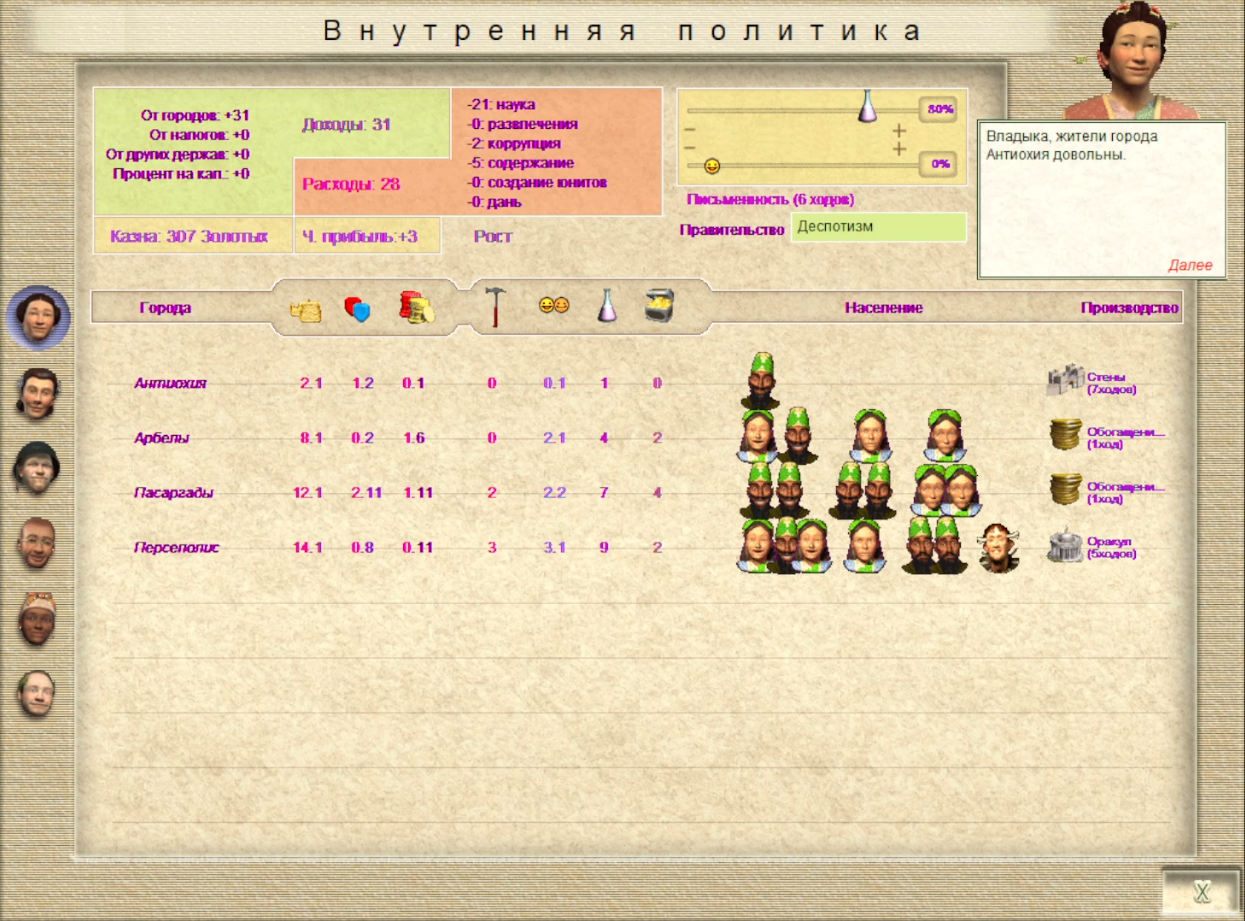
Task: Click the Население column header
Action: point(883,308)
